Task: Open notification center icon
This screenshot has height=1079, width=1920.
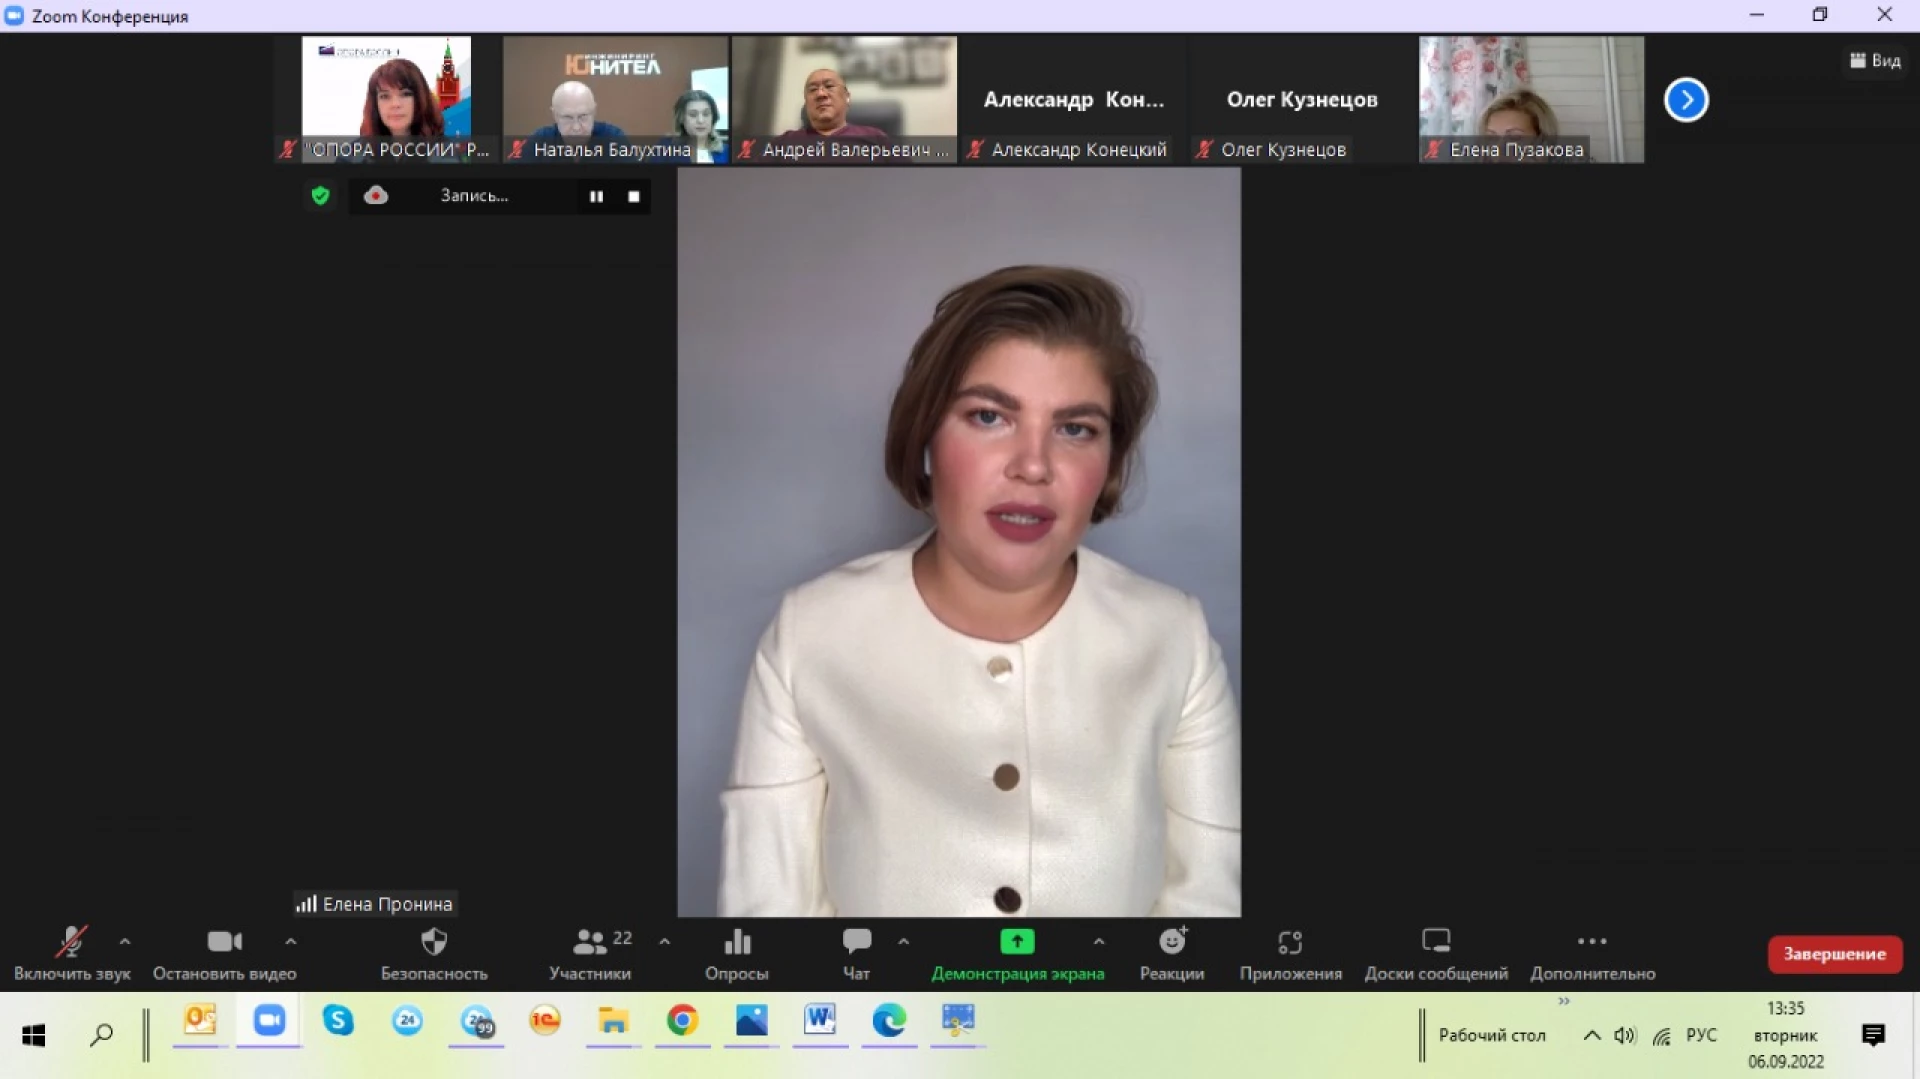Action: tap(1873, 1035)
